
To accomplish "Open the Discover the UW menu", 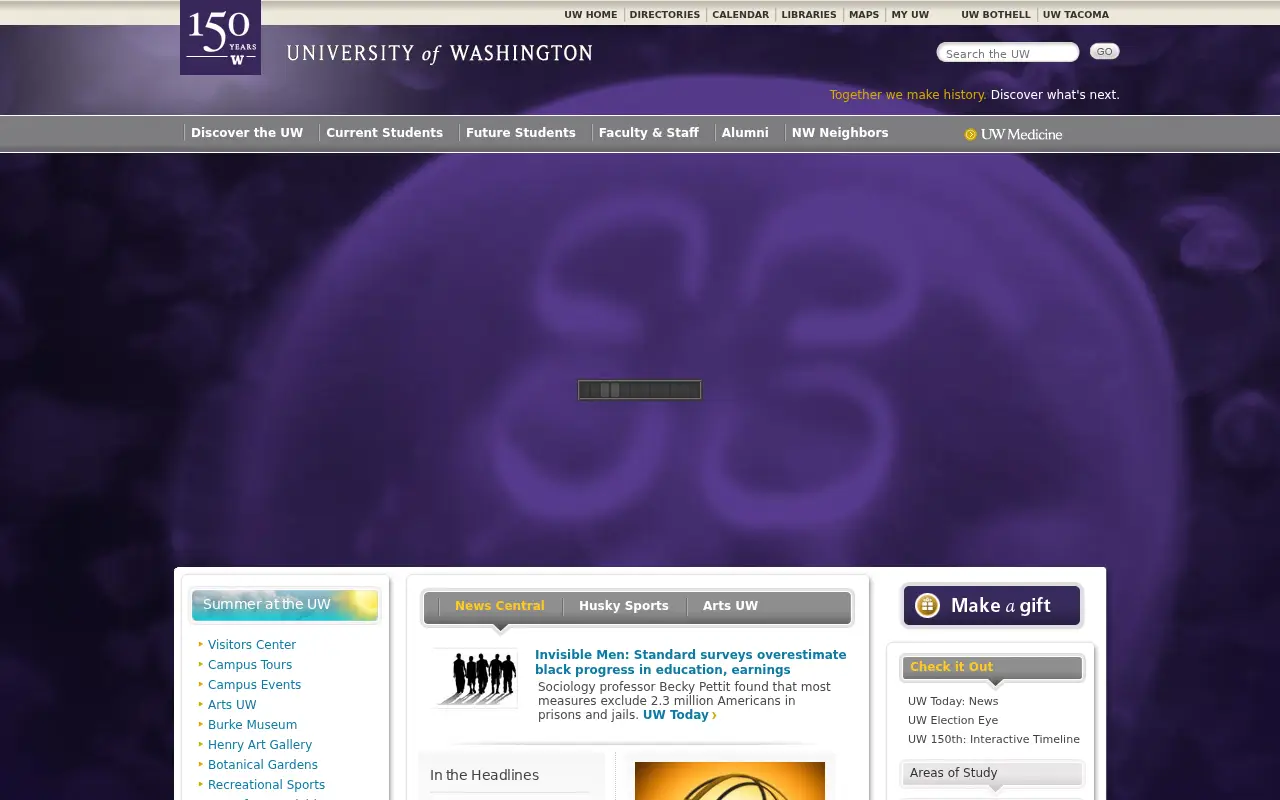I will pos(247,133).
